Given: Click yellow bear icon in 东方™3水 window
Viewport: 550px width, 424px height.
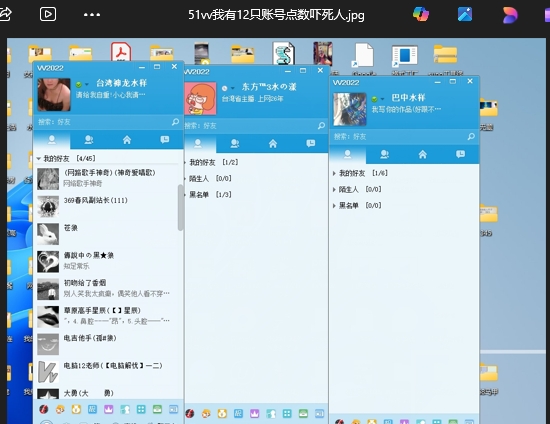Looking at the screenshot, I should (x=222, y=414).
